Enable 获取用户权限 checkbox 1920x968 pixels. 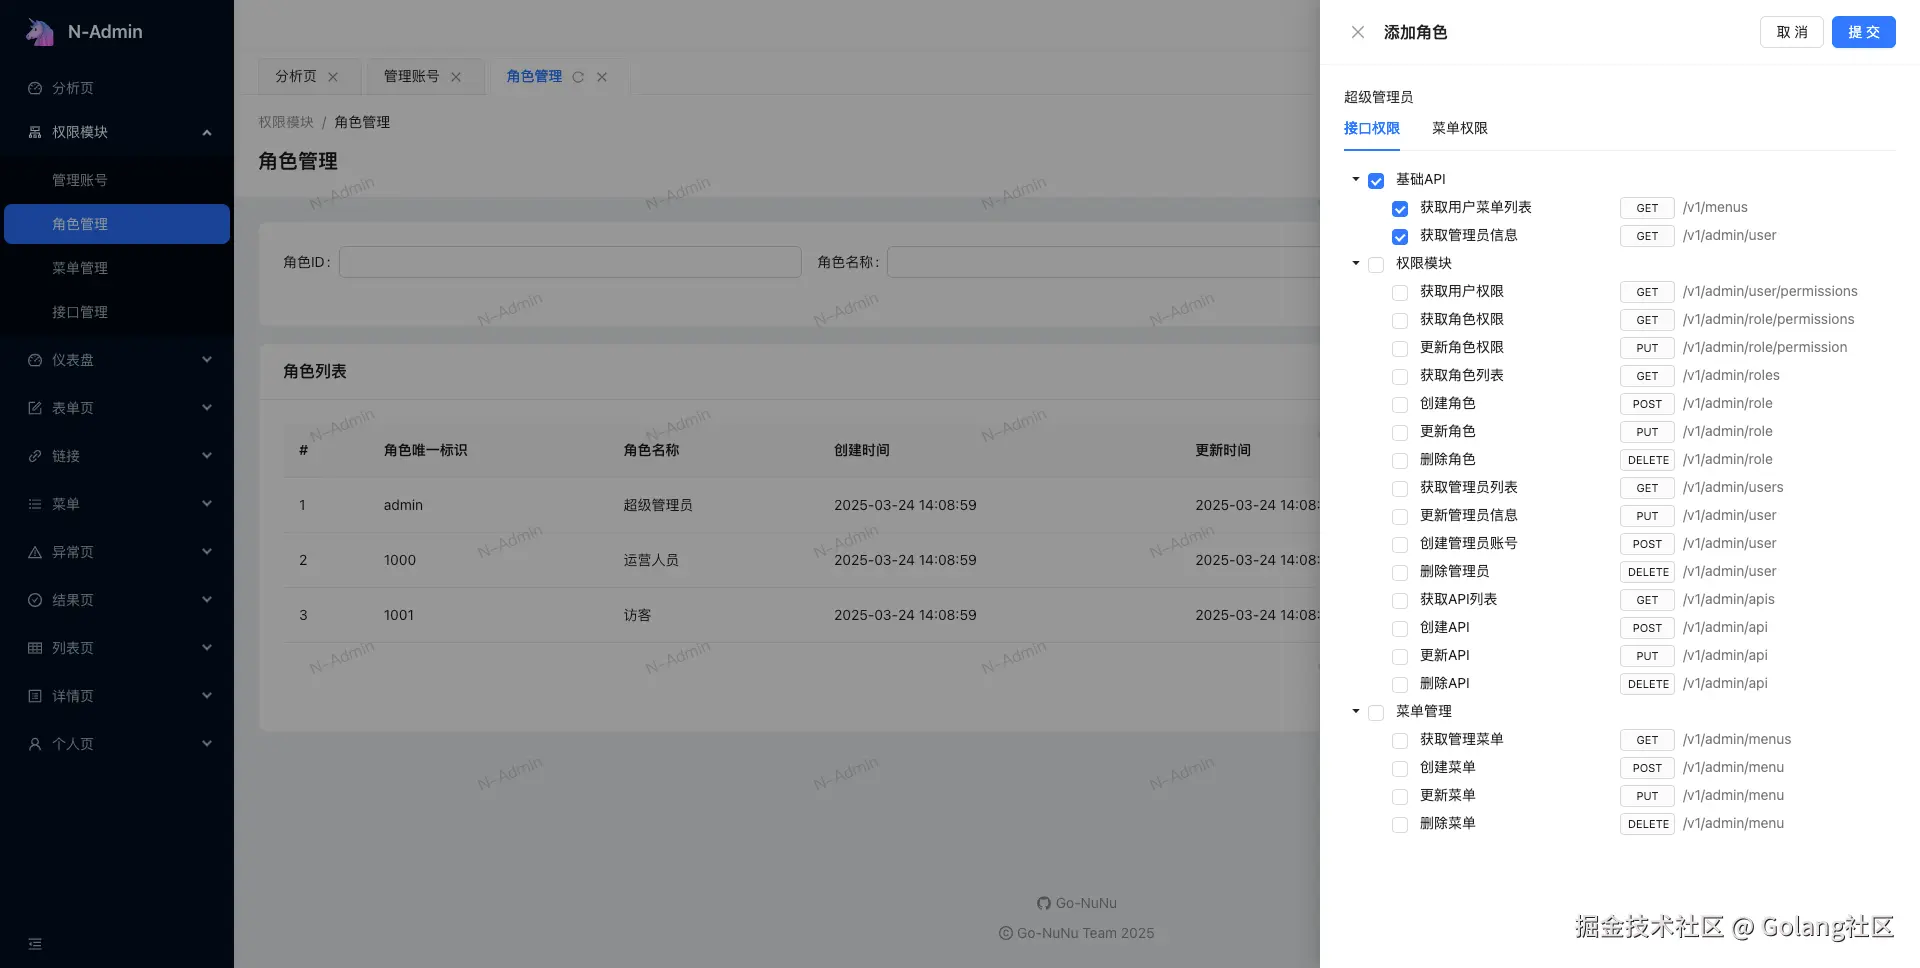[1400, 292]
